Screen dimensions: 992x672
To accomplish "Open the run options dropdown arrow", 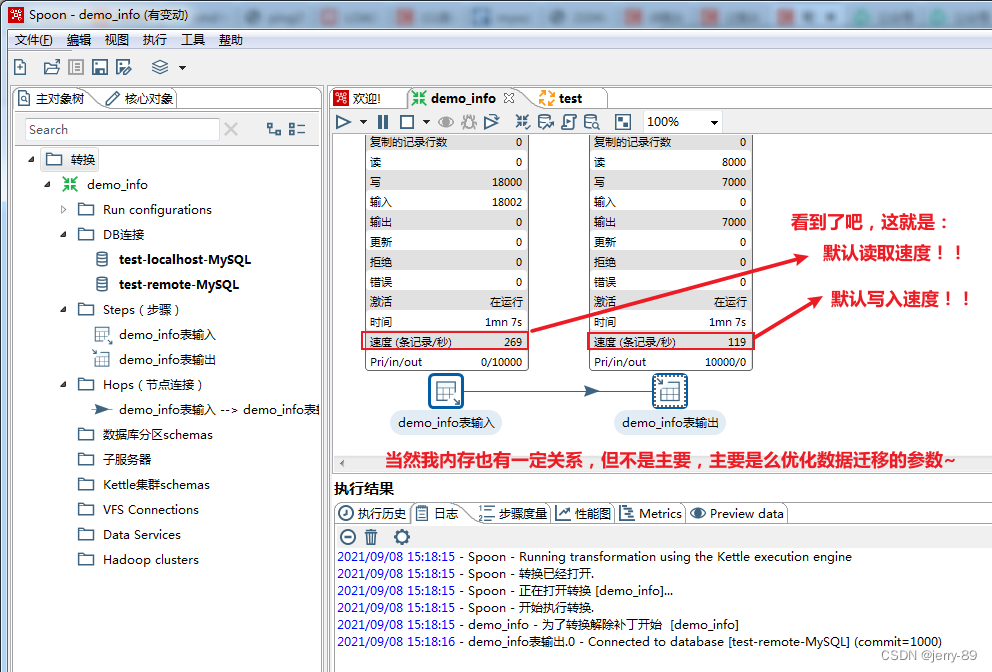I will point(363,121).
